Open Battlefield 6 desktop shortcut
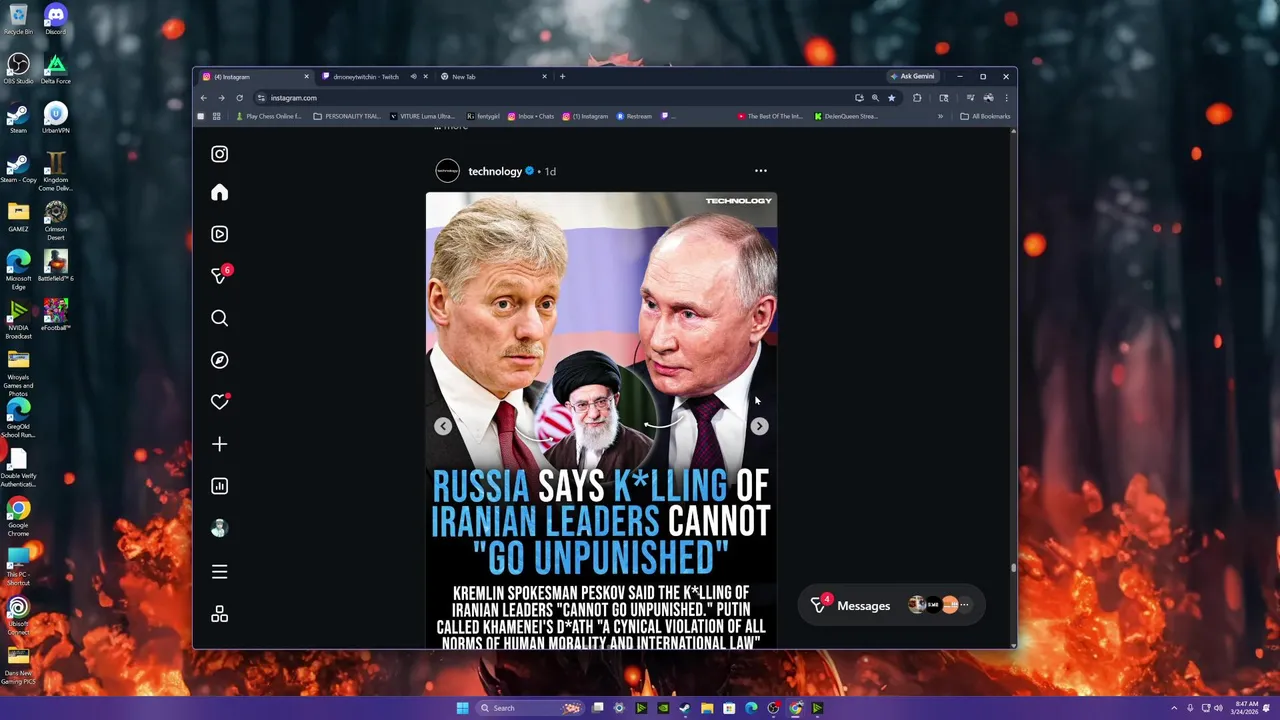The height and width of the screenshot is (720, 1280). coord(55,266)
